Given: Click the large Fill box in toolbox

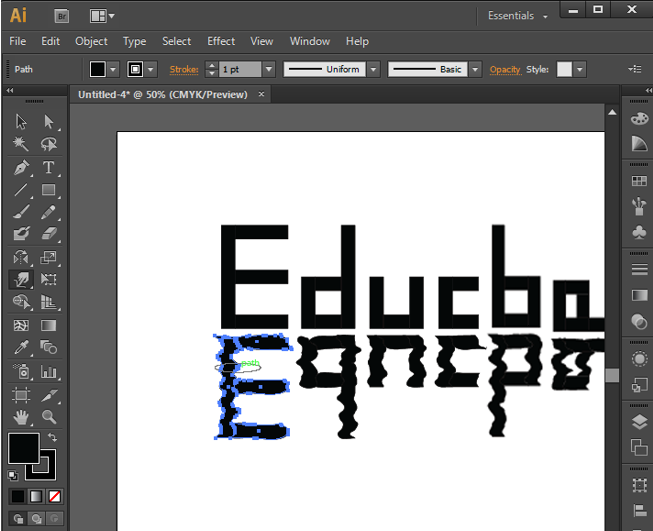Looking at the screenshot, I should pos(24,448).
